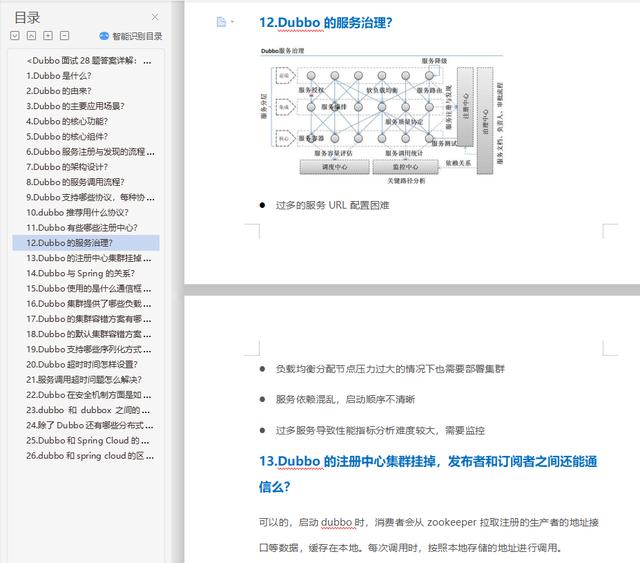
Task: Open outline item 3.Dubbo 的主要应用场景?
Action: [x=75, y=106]
